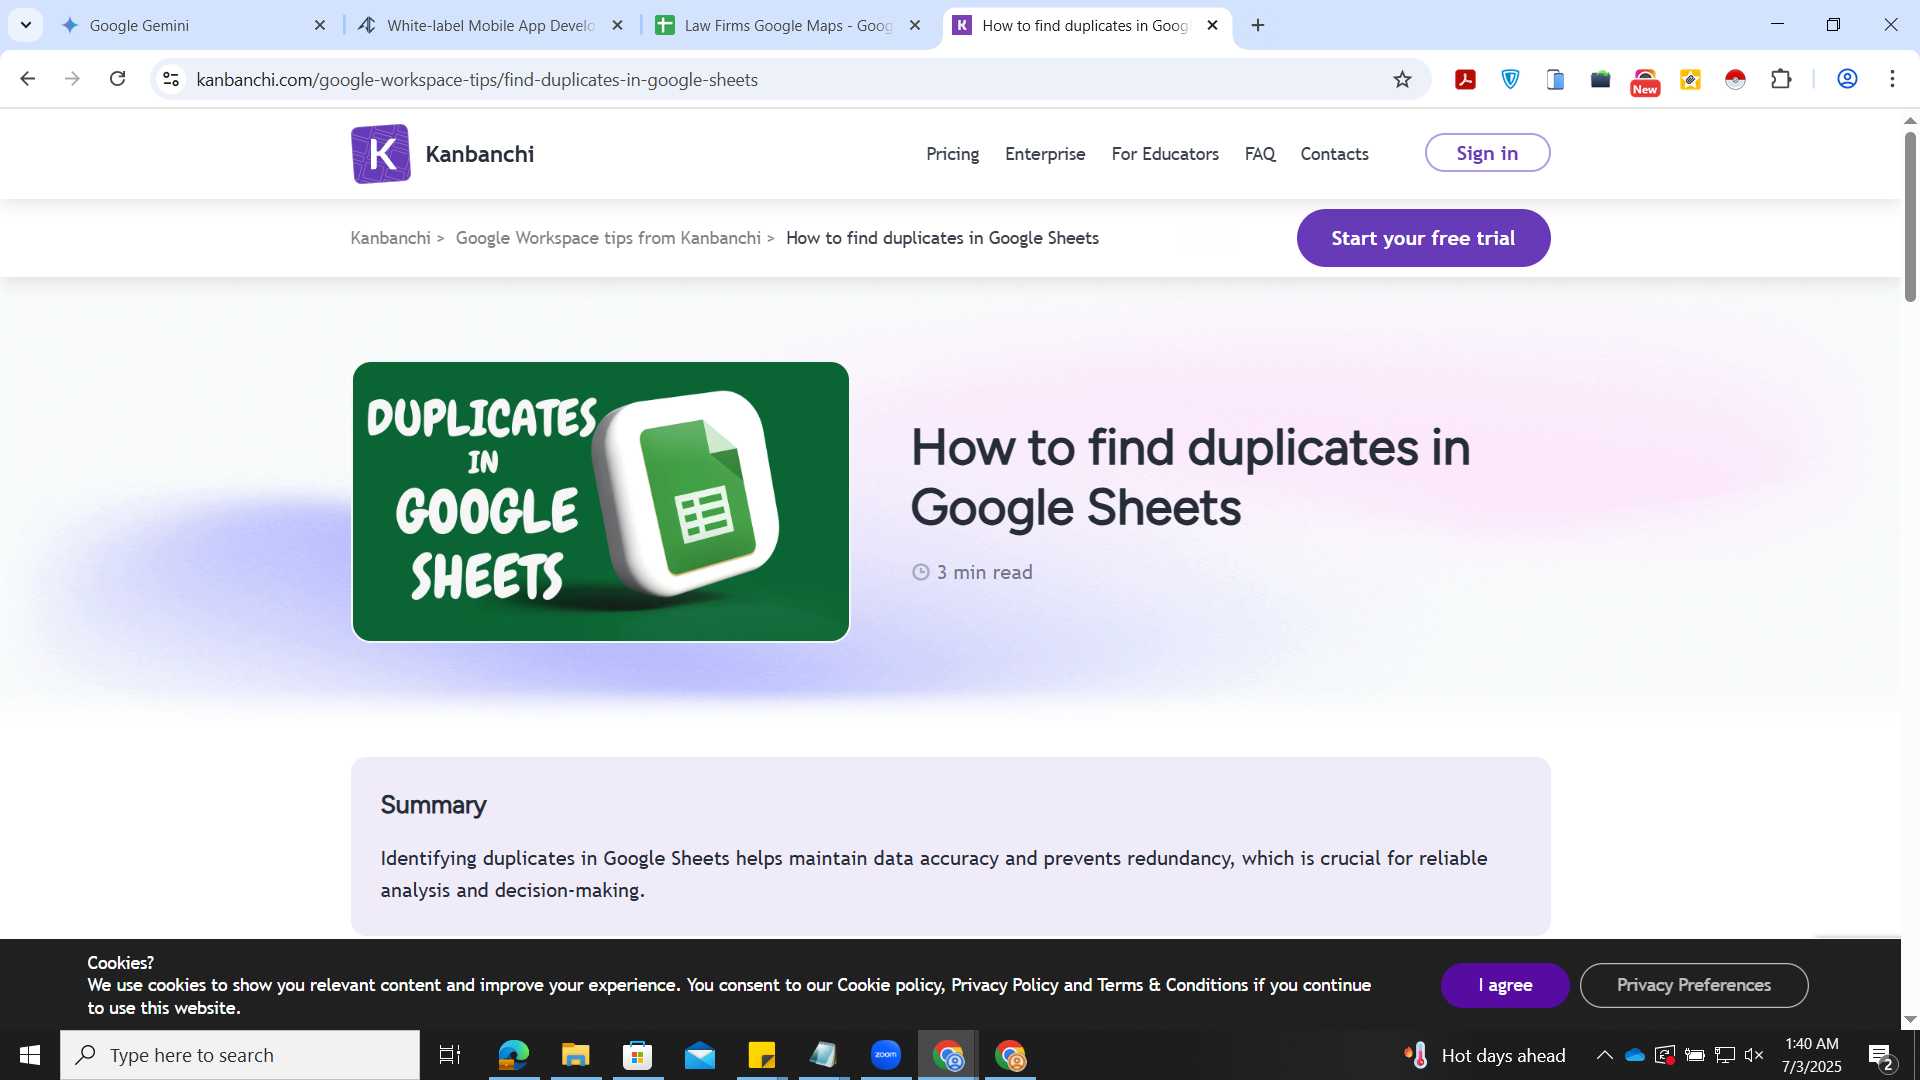The height and width of the screenshot is (1080, 1920).
Task: Open Chrome three-dot menu
Action: [x=1892, y=79]
